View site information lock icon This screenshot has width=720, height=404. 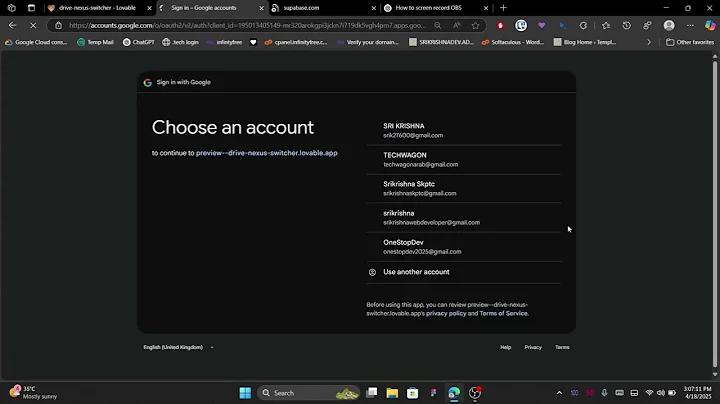[x=58, y=26]
